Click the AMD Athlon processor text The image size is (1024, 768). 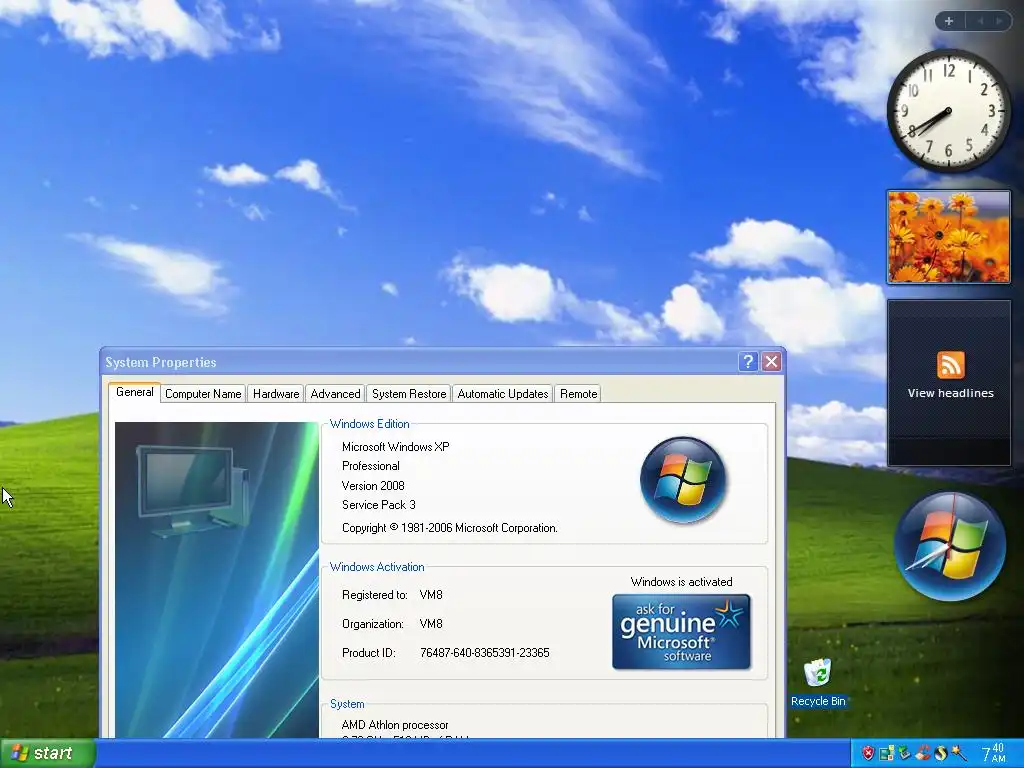[x=395, y=725]
